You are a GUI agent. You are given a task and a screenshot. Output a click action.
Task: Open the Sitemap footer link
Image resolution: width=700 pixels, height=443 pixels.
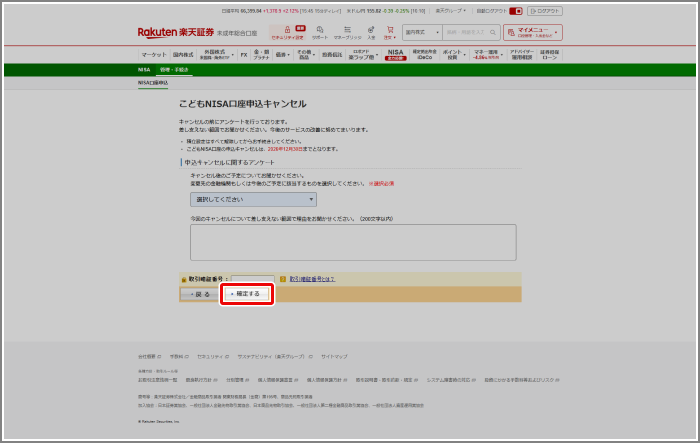(334, 356)
